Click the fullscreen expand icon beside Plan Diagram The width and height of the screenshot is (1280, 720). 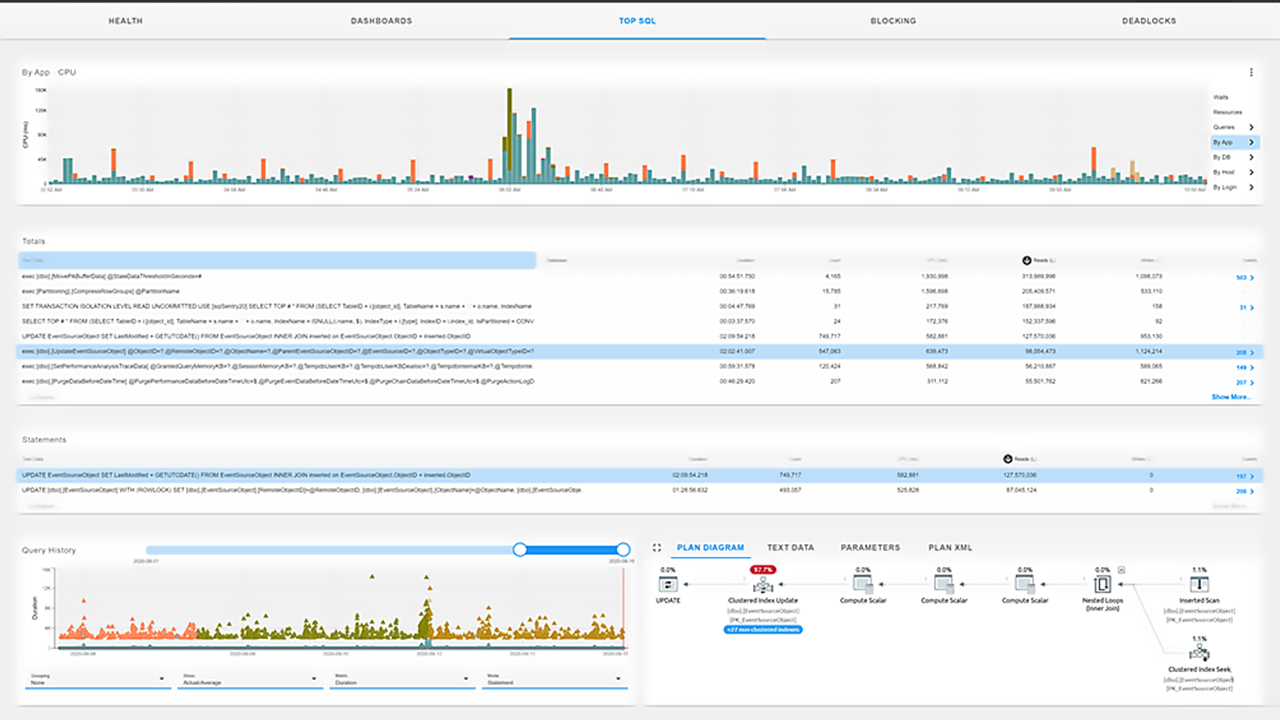coord(657,548)
